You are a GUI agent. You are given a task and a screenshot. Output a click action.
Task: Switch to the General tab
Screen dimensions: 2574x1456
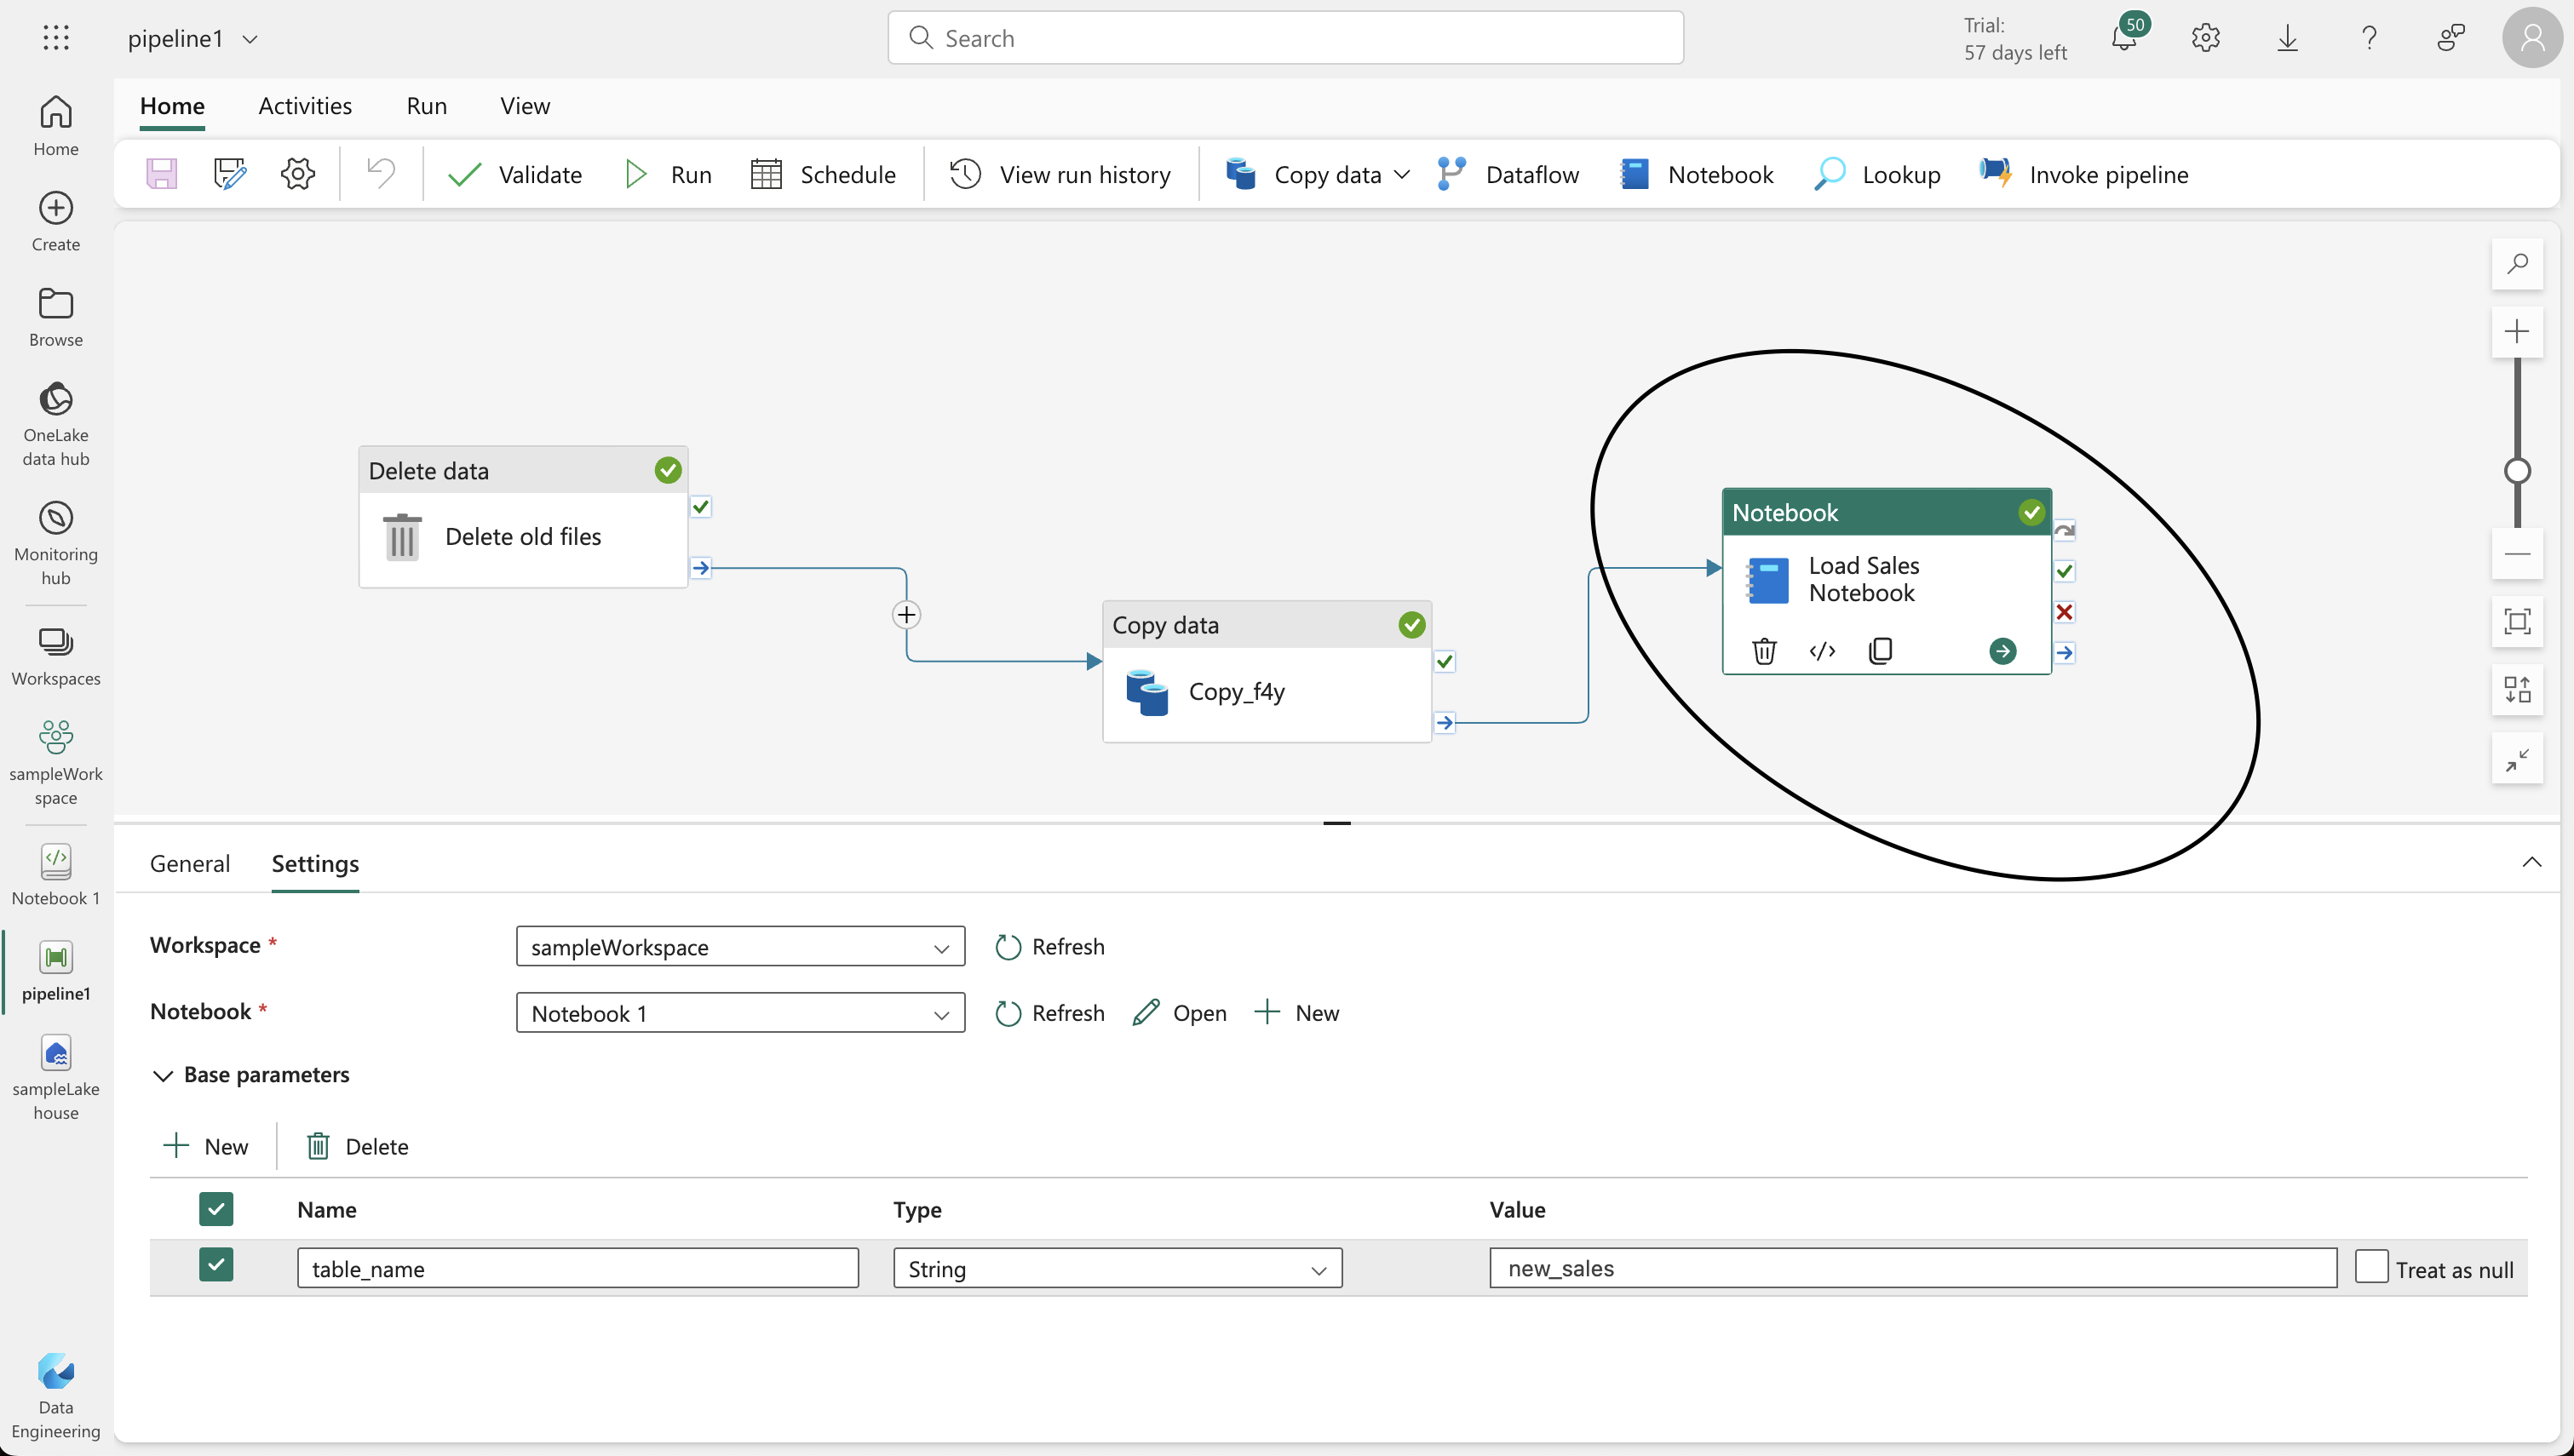(190, 863)
